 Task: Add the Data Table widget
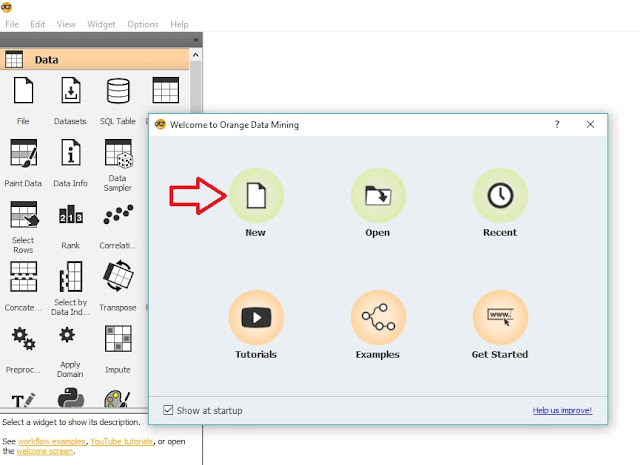pyautogui.click(x=165, y=90)
